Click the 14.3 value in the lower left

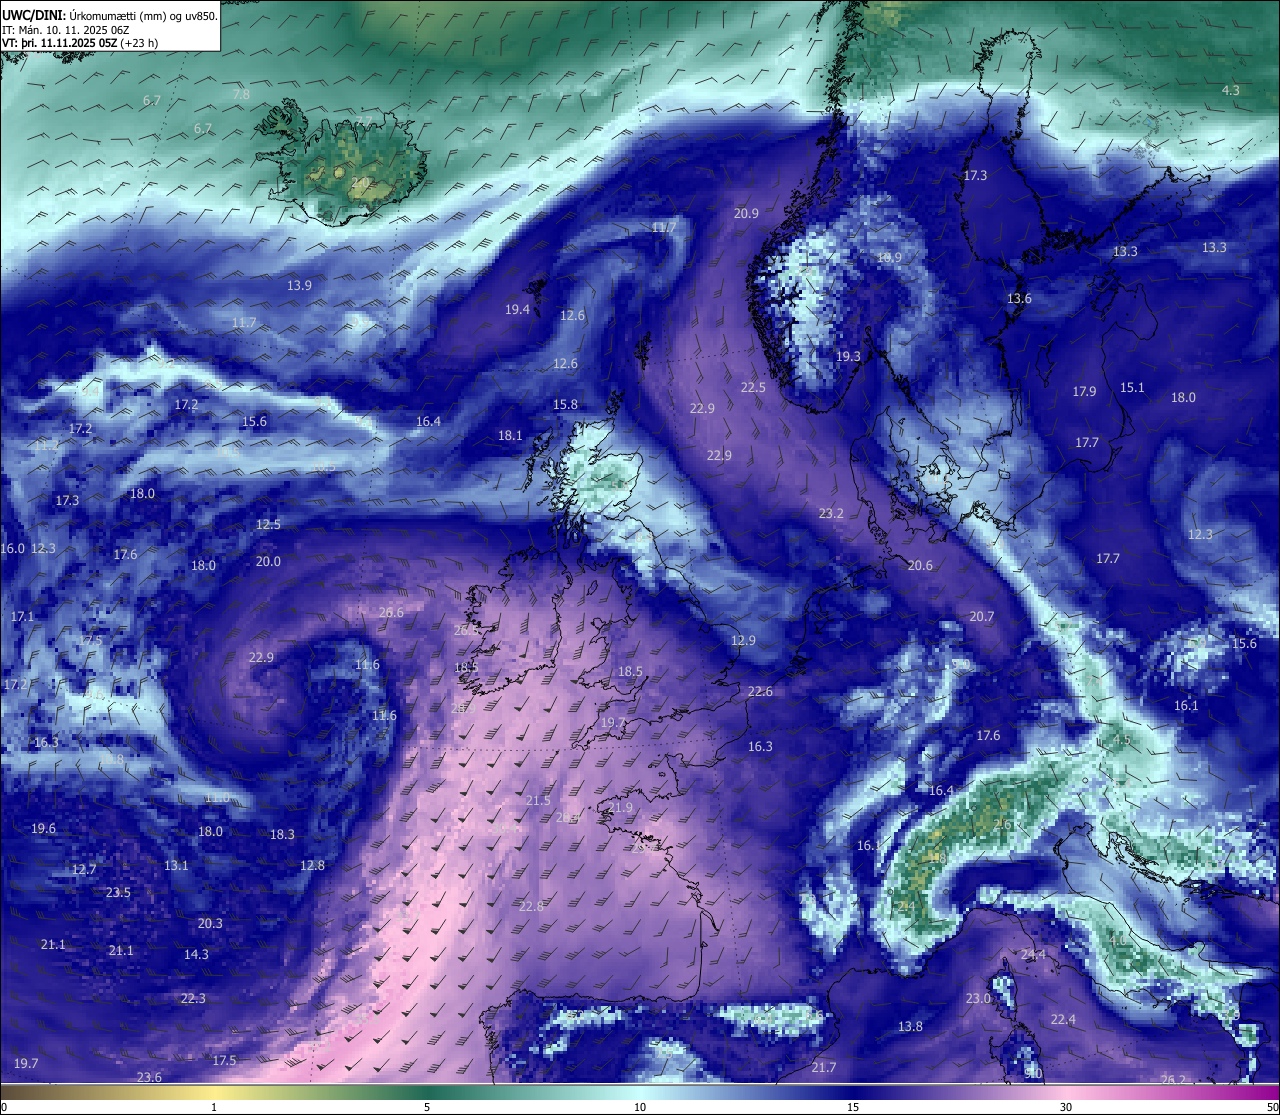196,954
